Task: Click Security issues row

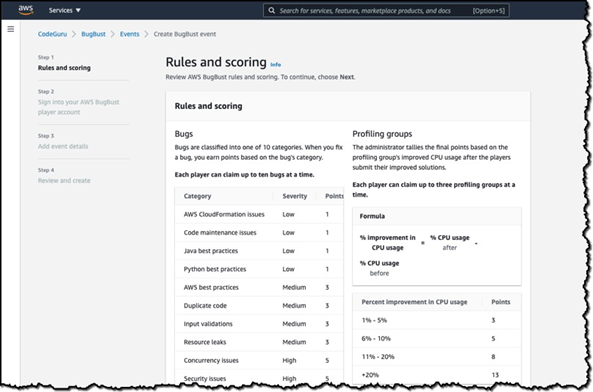Action: point(259,378)
